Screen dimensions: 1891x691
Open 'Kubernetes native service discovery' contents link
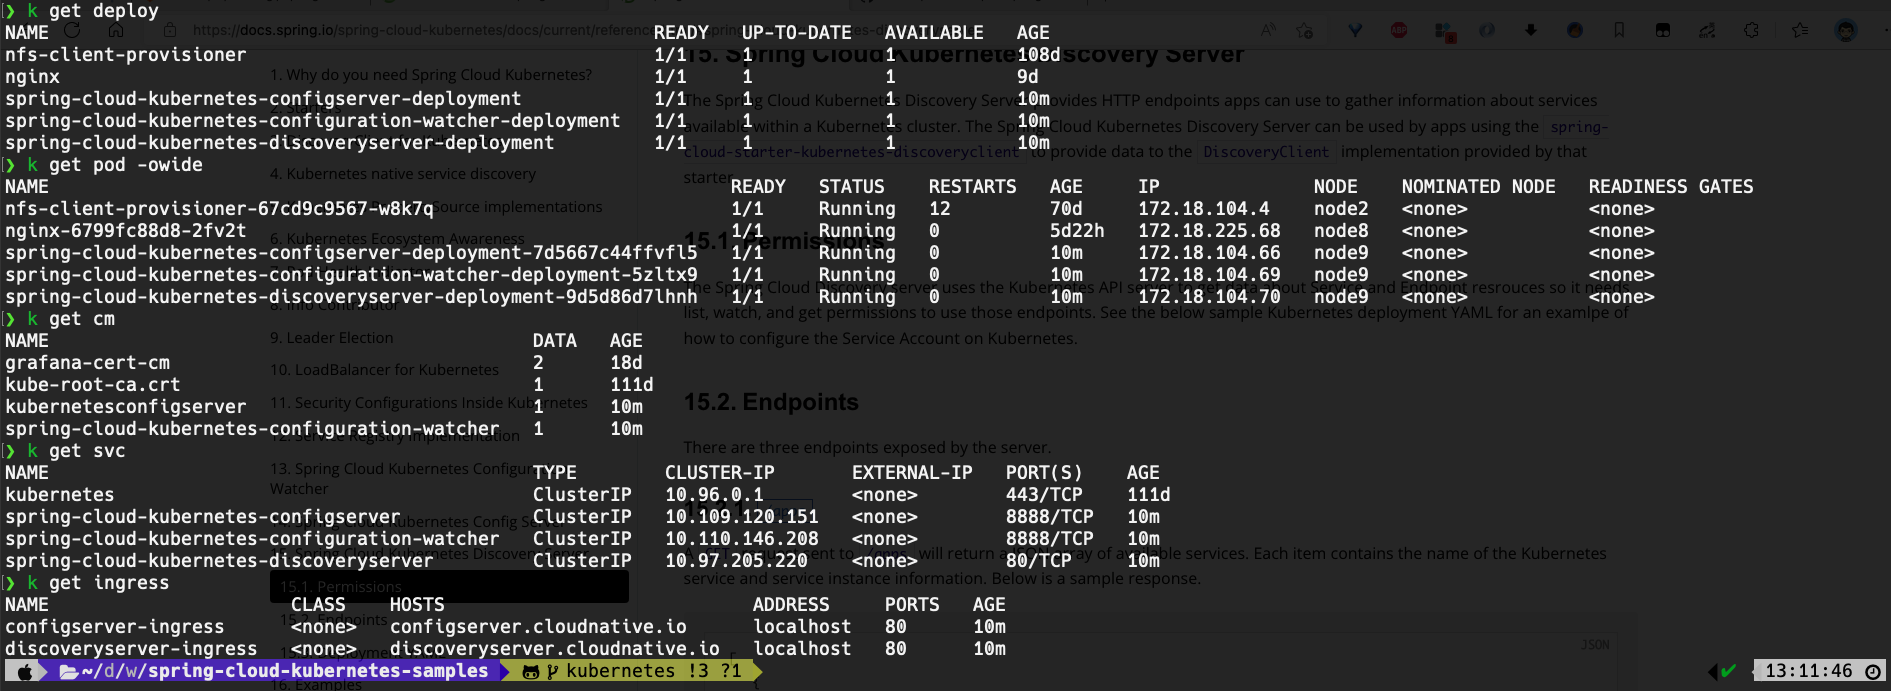pos(403,174)
